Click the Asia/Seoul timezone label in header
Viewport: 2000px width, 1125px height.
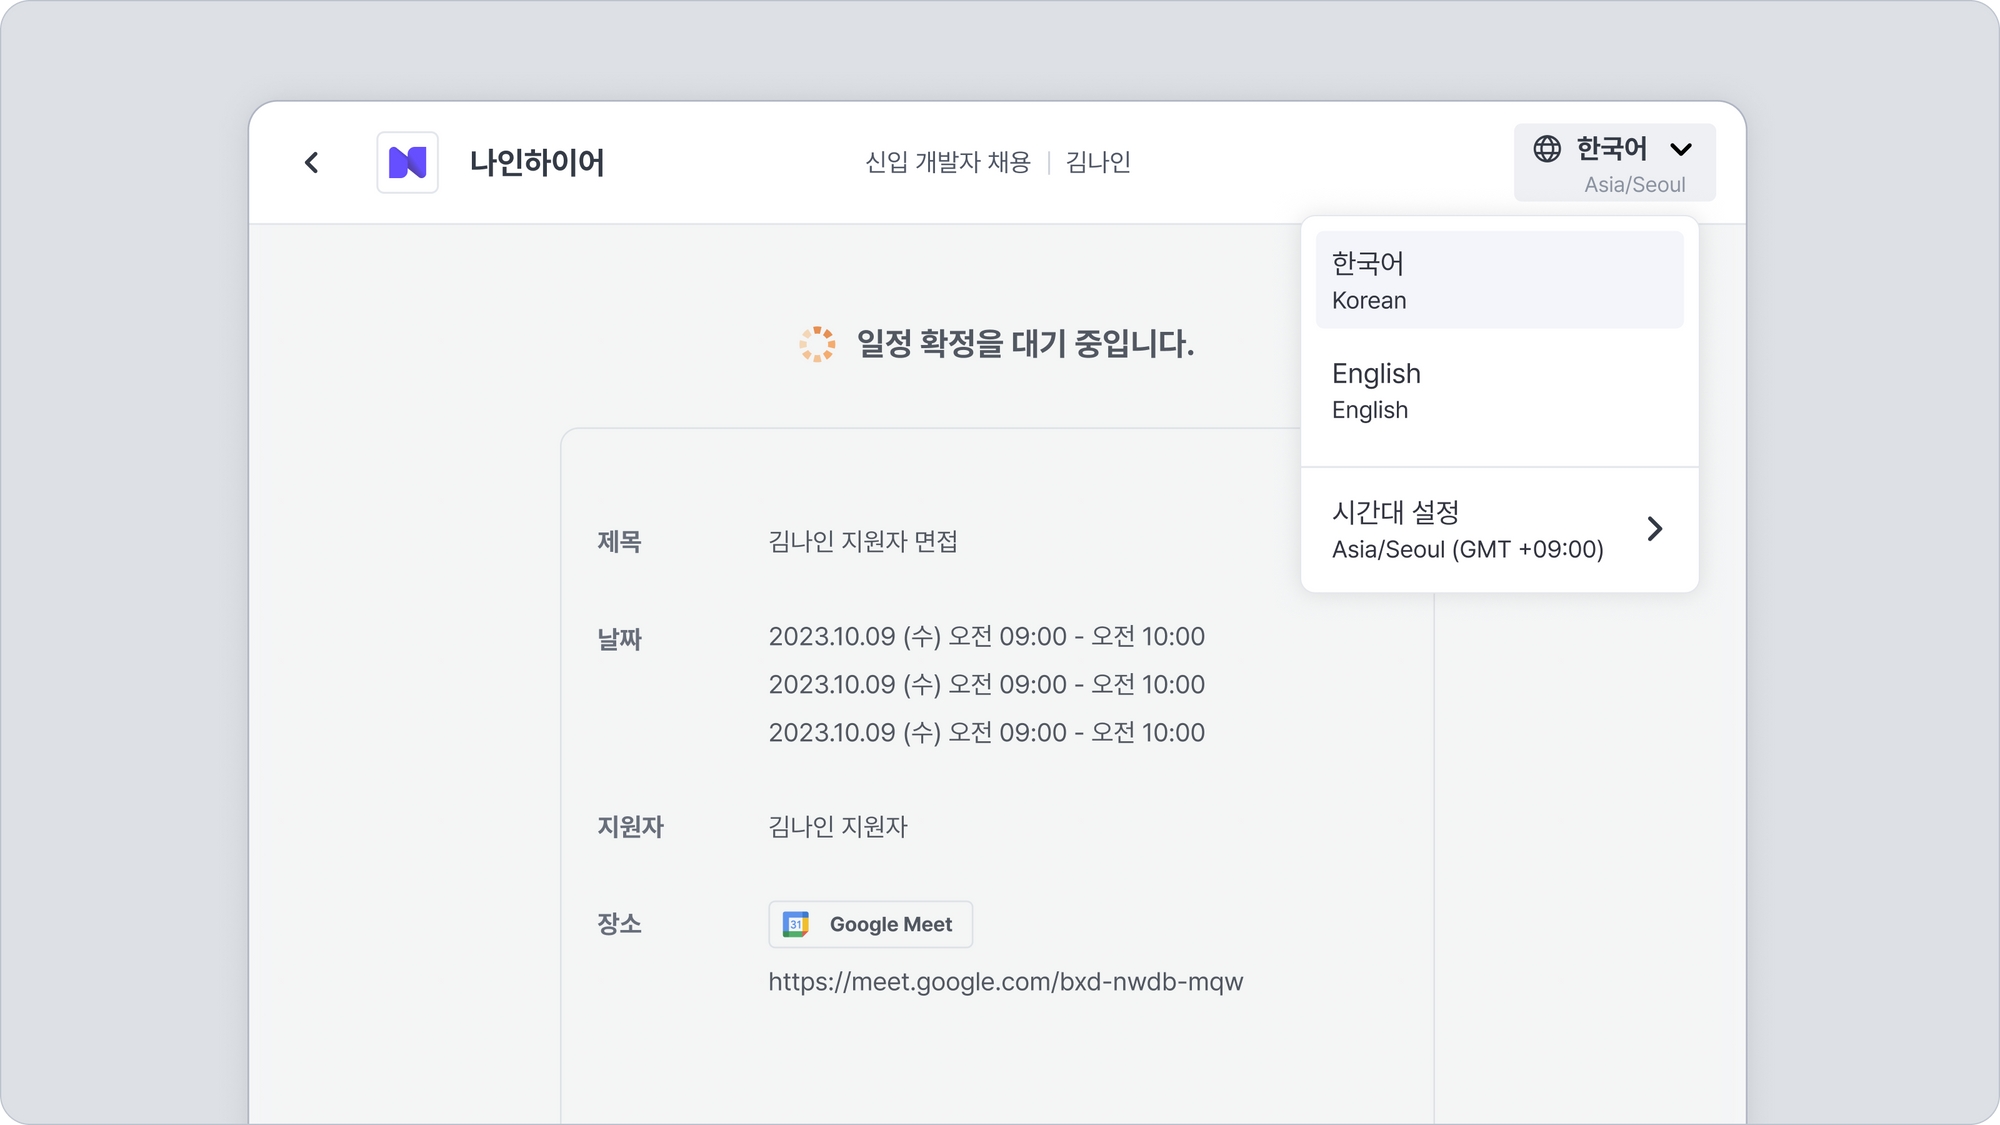(1634, 185)
